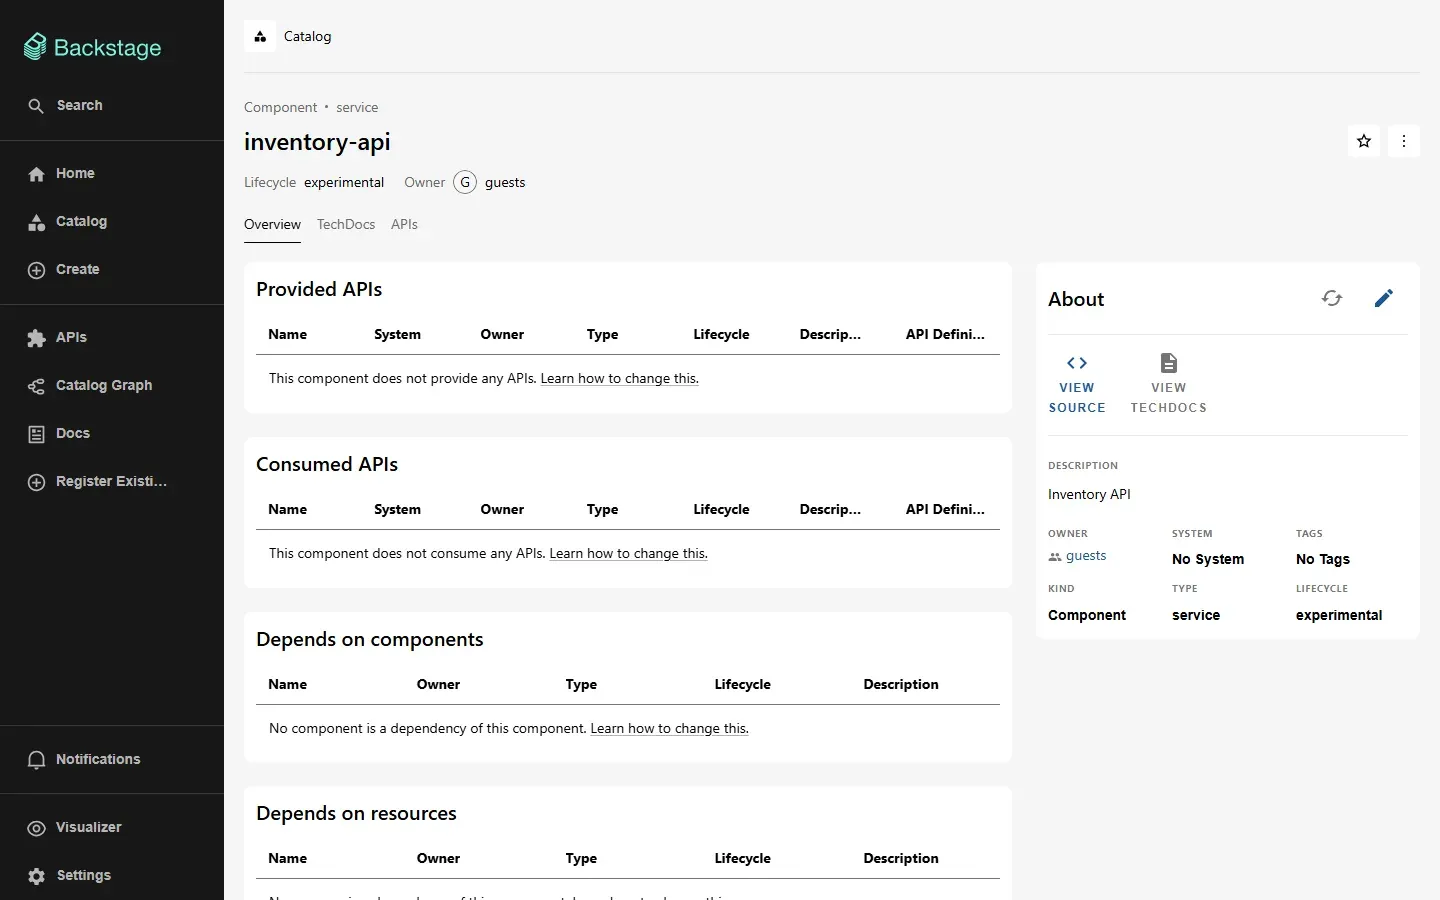This screenshot has width=1440, height=900.
Task: Click Type column header in Depends on resources
Action: point(581,858)
